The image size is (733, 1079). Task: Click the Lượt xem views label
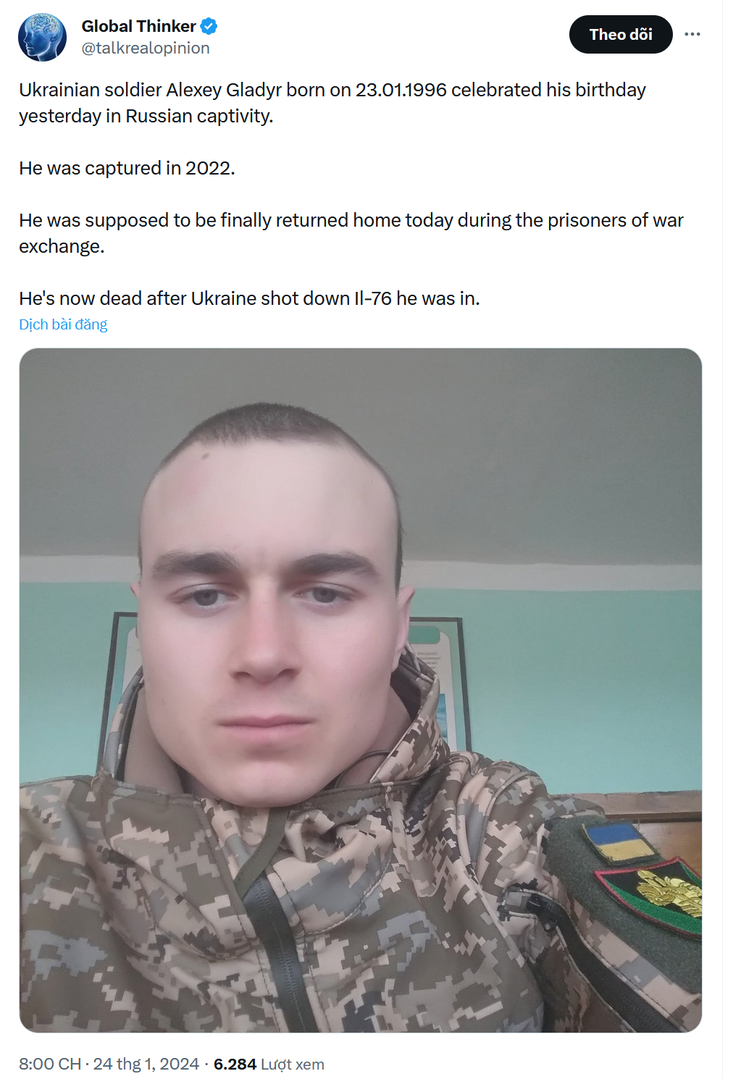(x=292, y=1064)
